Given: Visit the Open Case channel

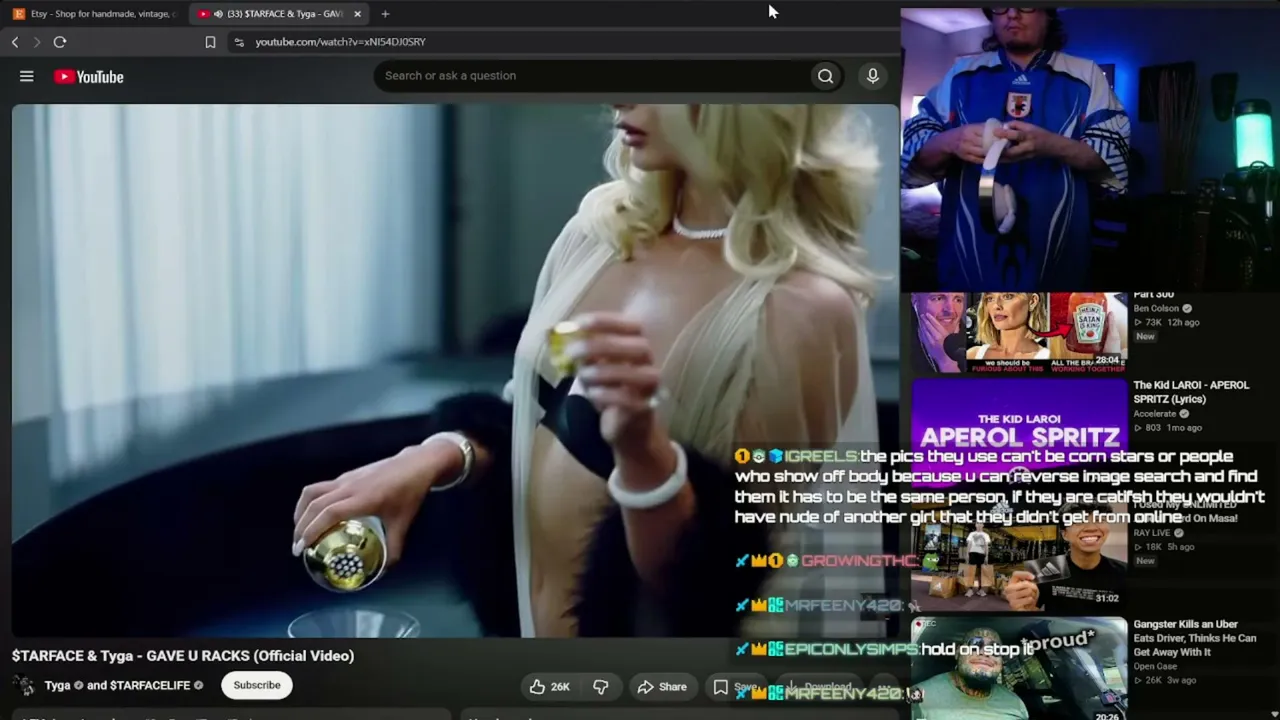Looking at the screenshot, I should pyautogui.click(x=1155, y=666).
